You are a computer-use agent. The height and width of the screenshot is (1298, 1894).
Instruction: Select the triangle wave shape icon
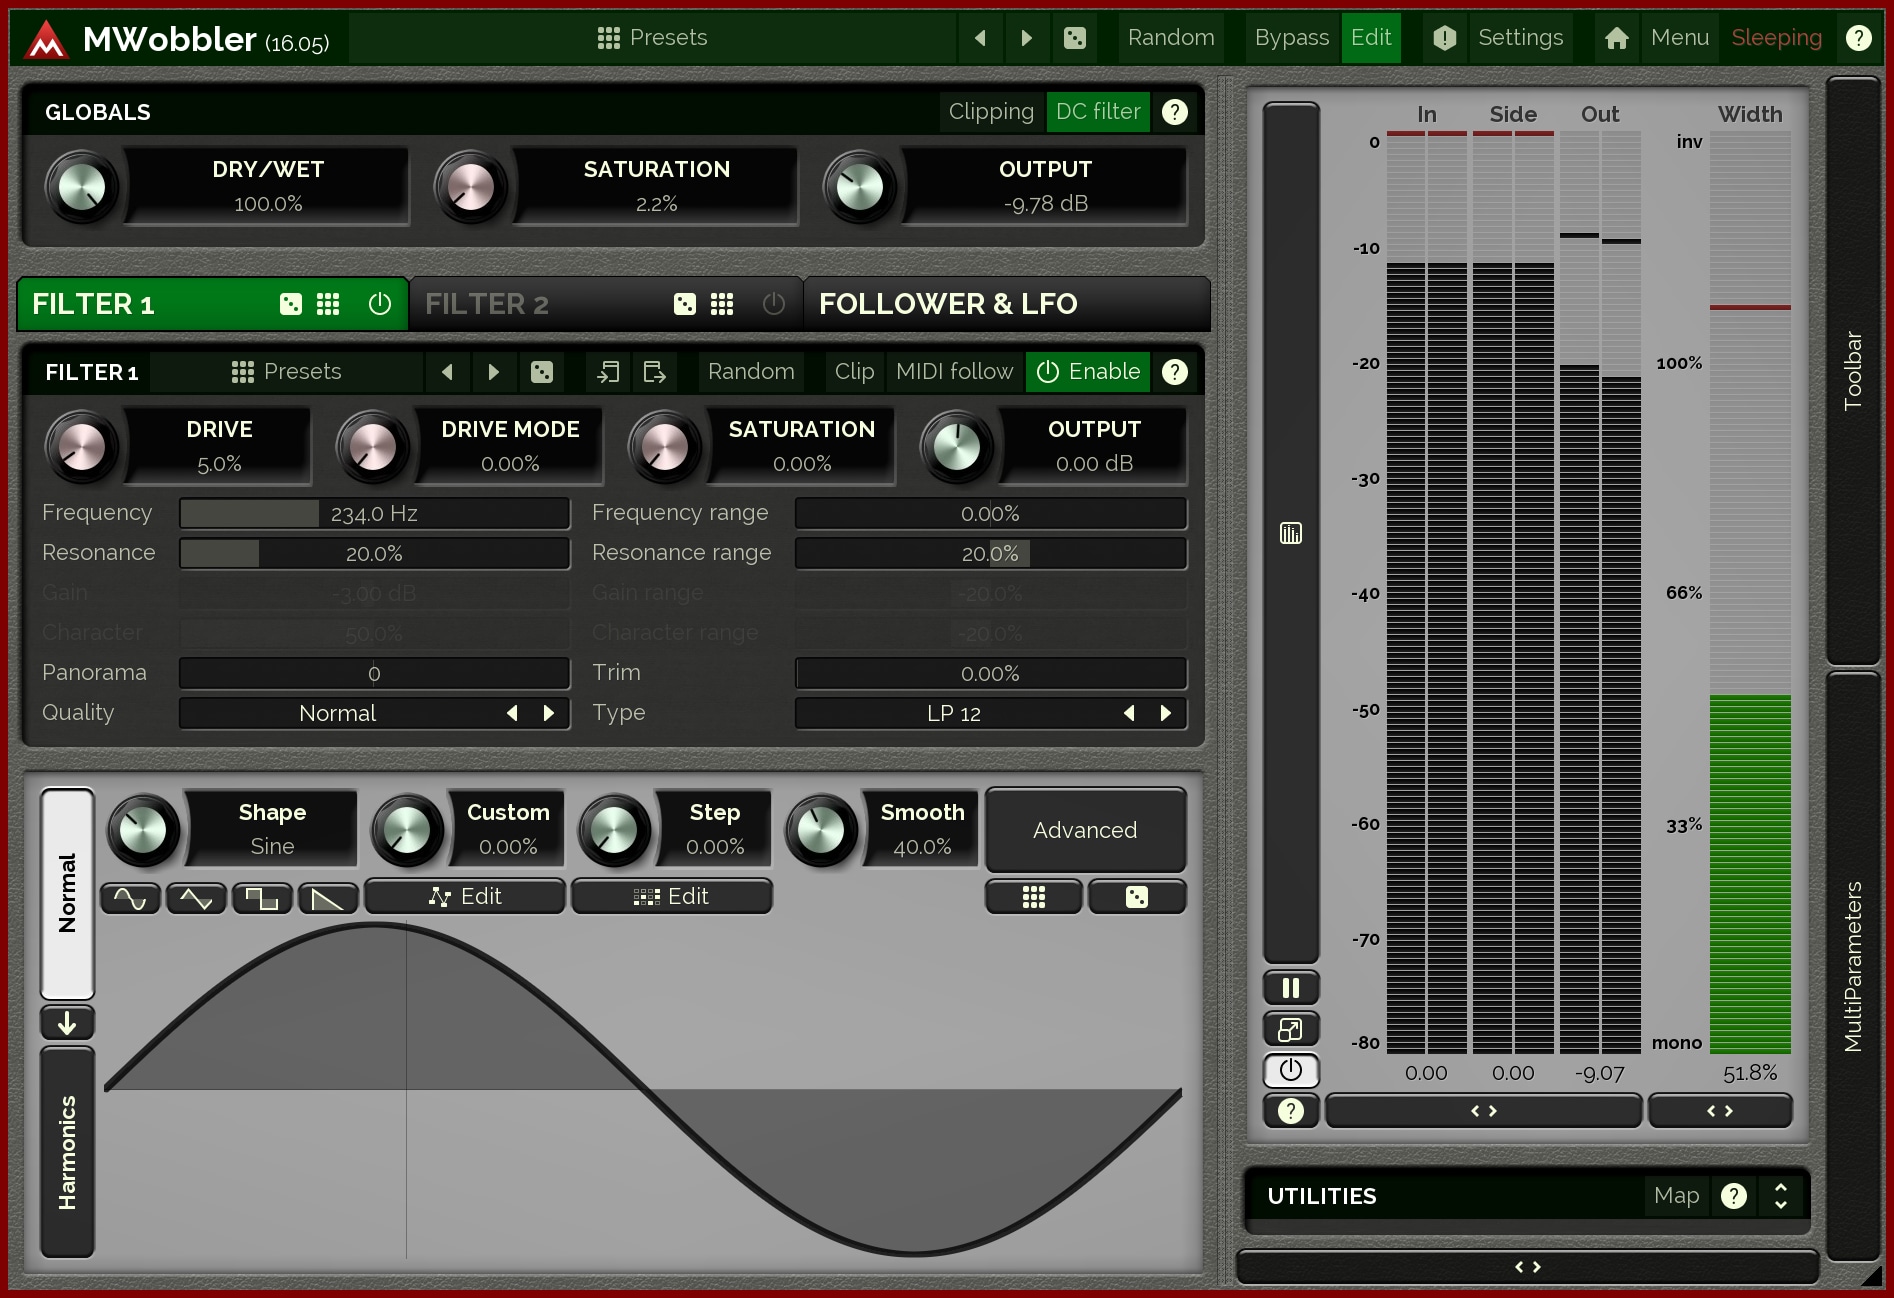[x=196, y=898]
